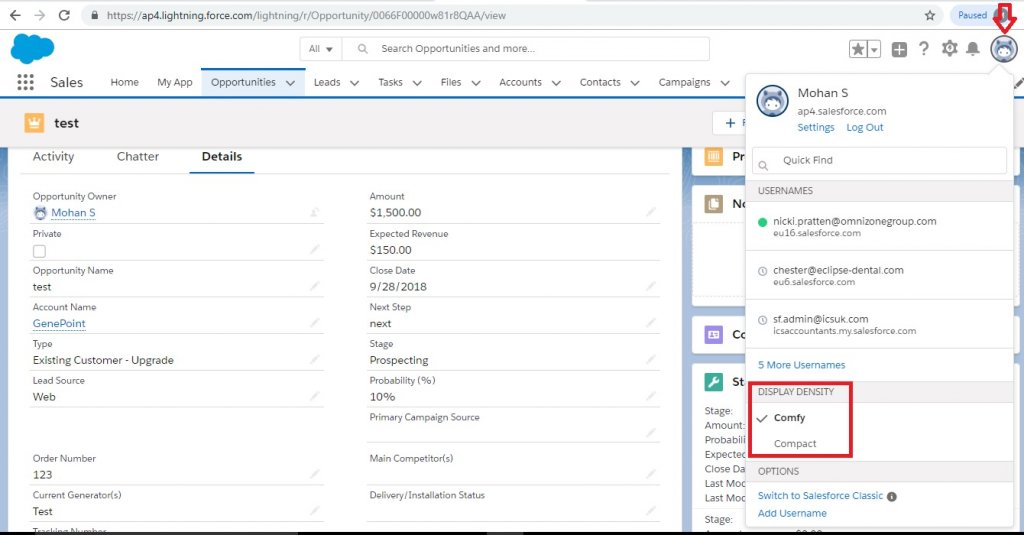The image size is (1024, 535).
Task: Open Settings link in profile panel
Action: 816,127
